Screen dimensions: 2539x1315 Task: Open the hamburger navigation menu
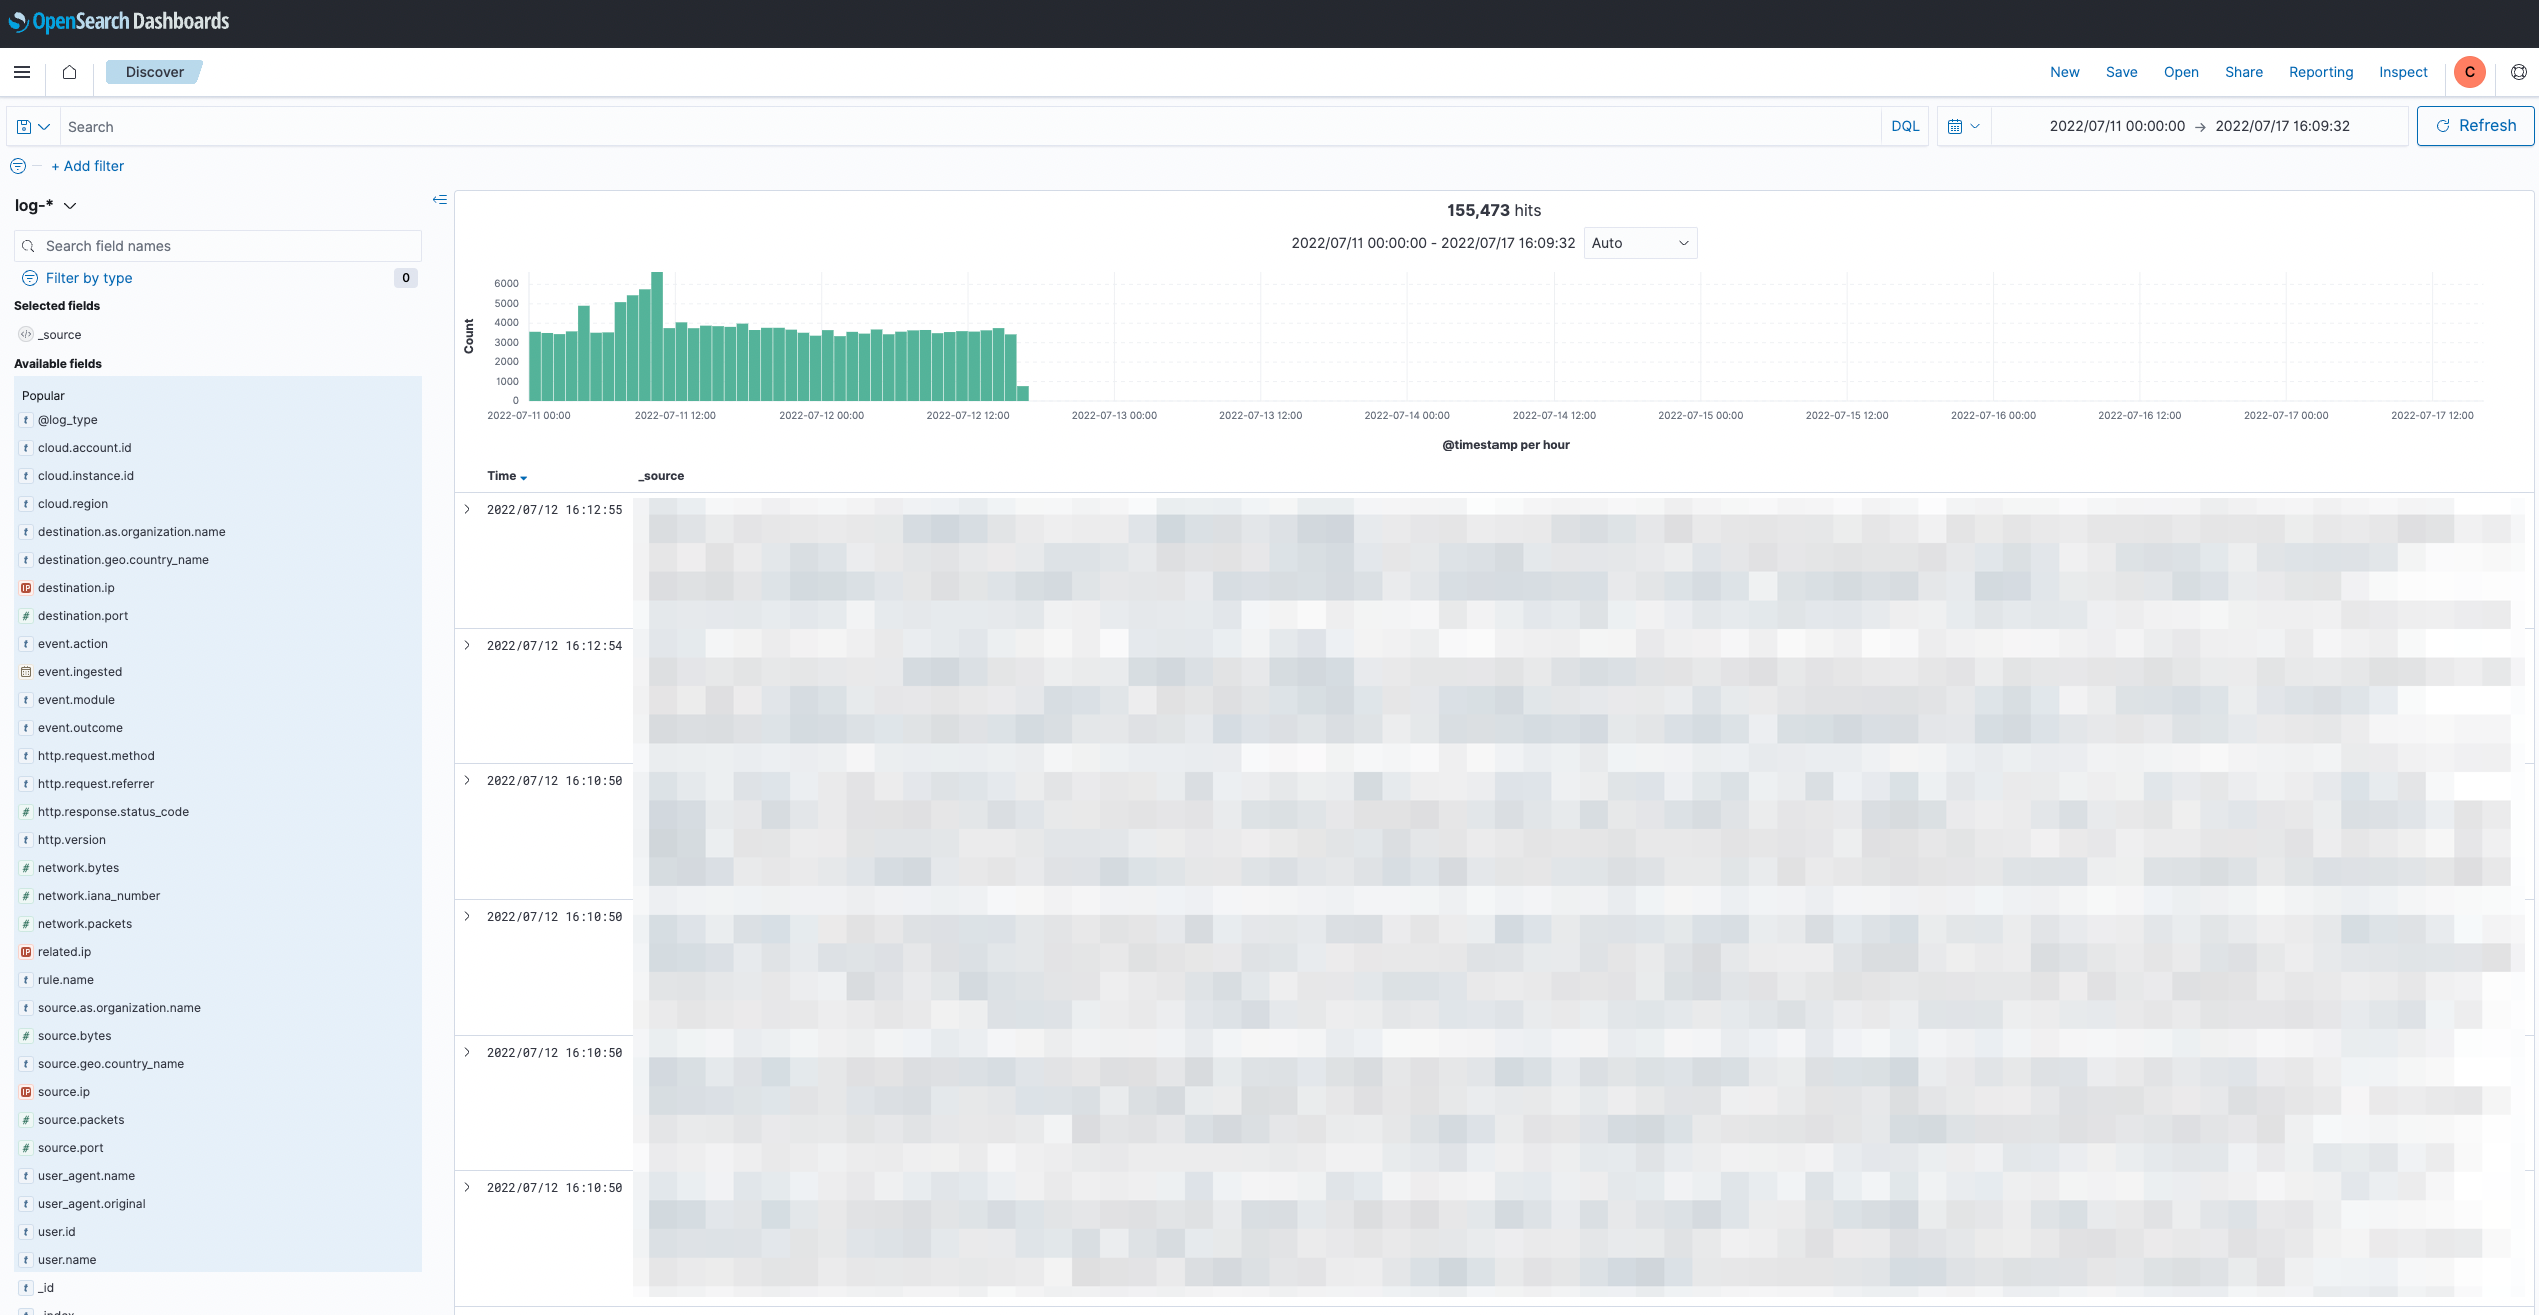point(22,72)
